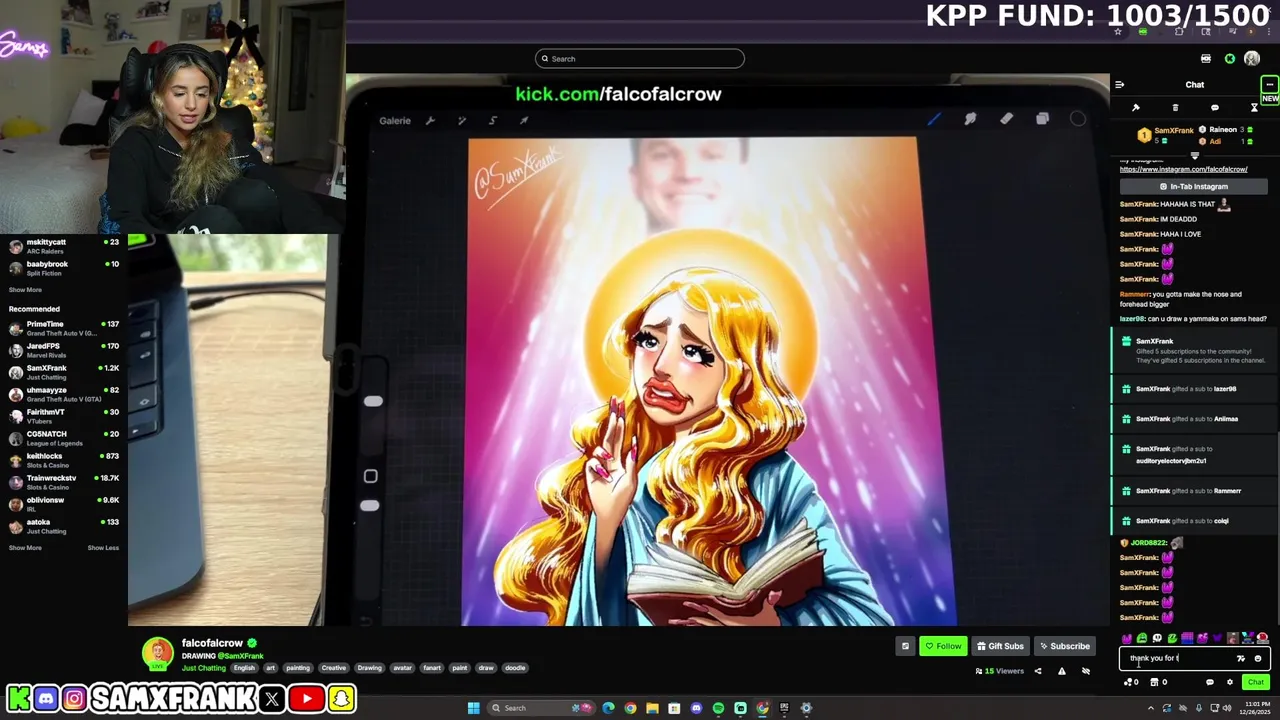Image resolution: width=1280 pixels, height=720 pixels.
Task: Click Show Less under Recommended list
Action: [103, 548]
